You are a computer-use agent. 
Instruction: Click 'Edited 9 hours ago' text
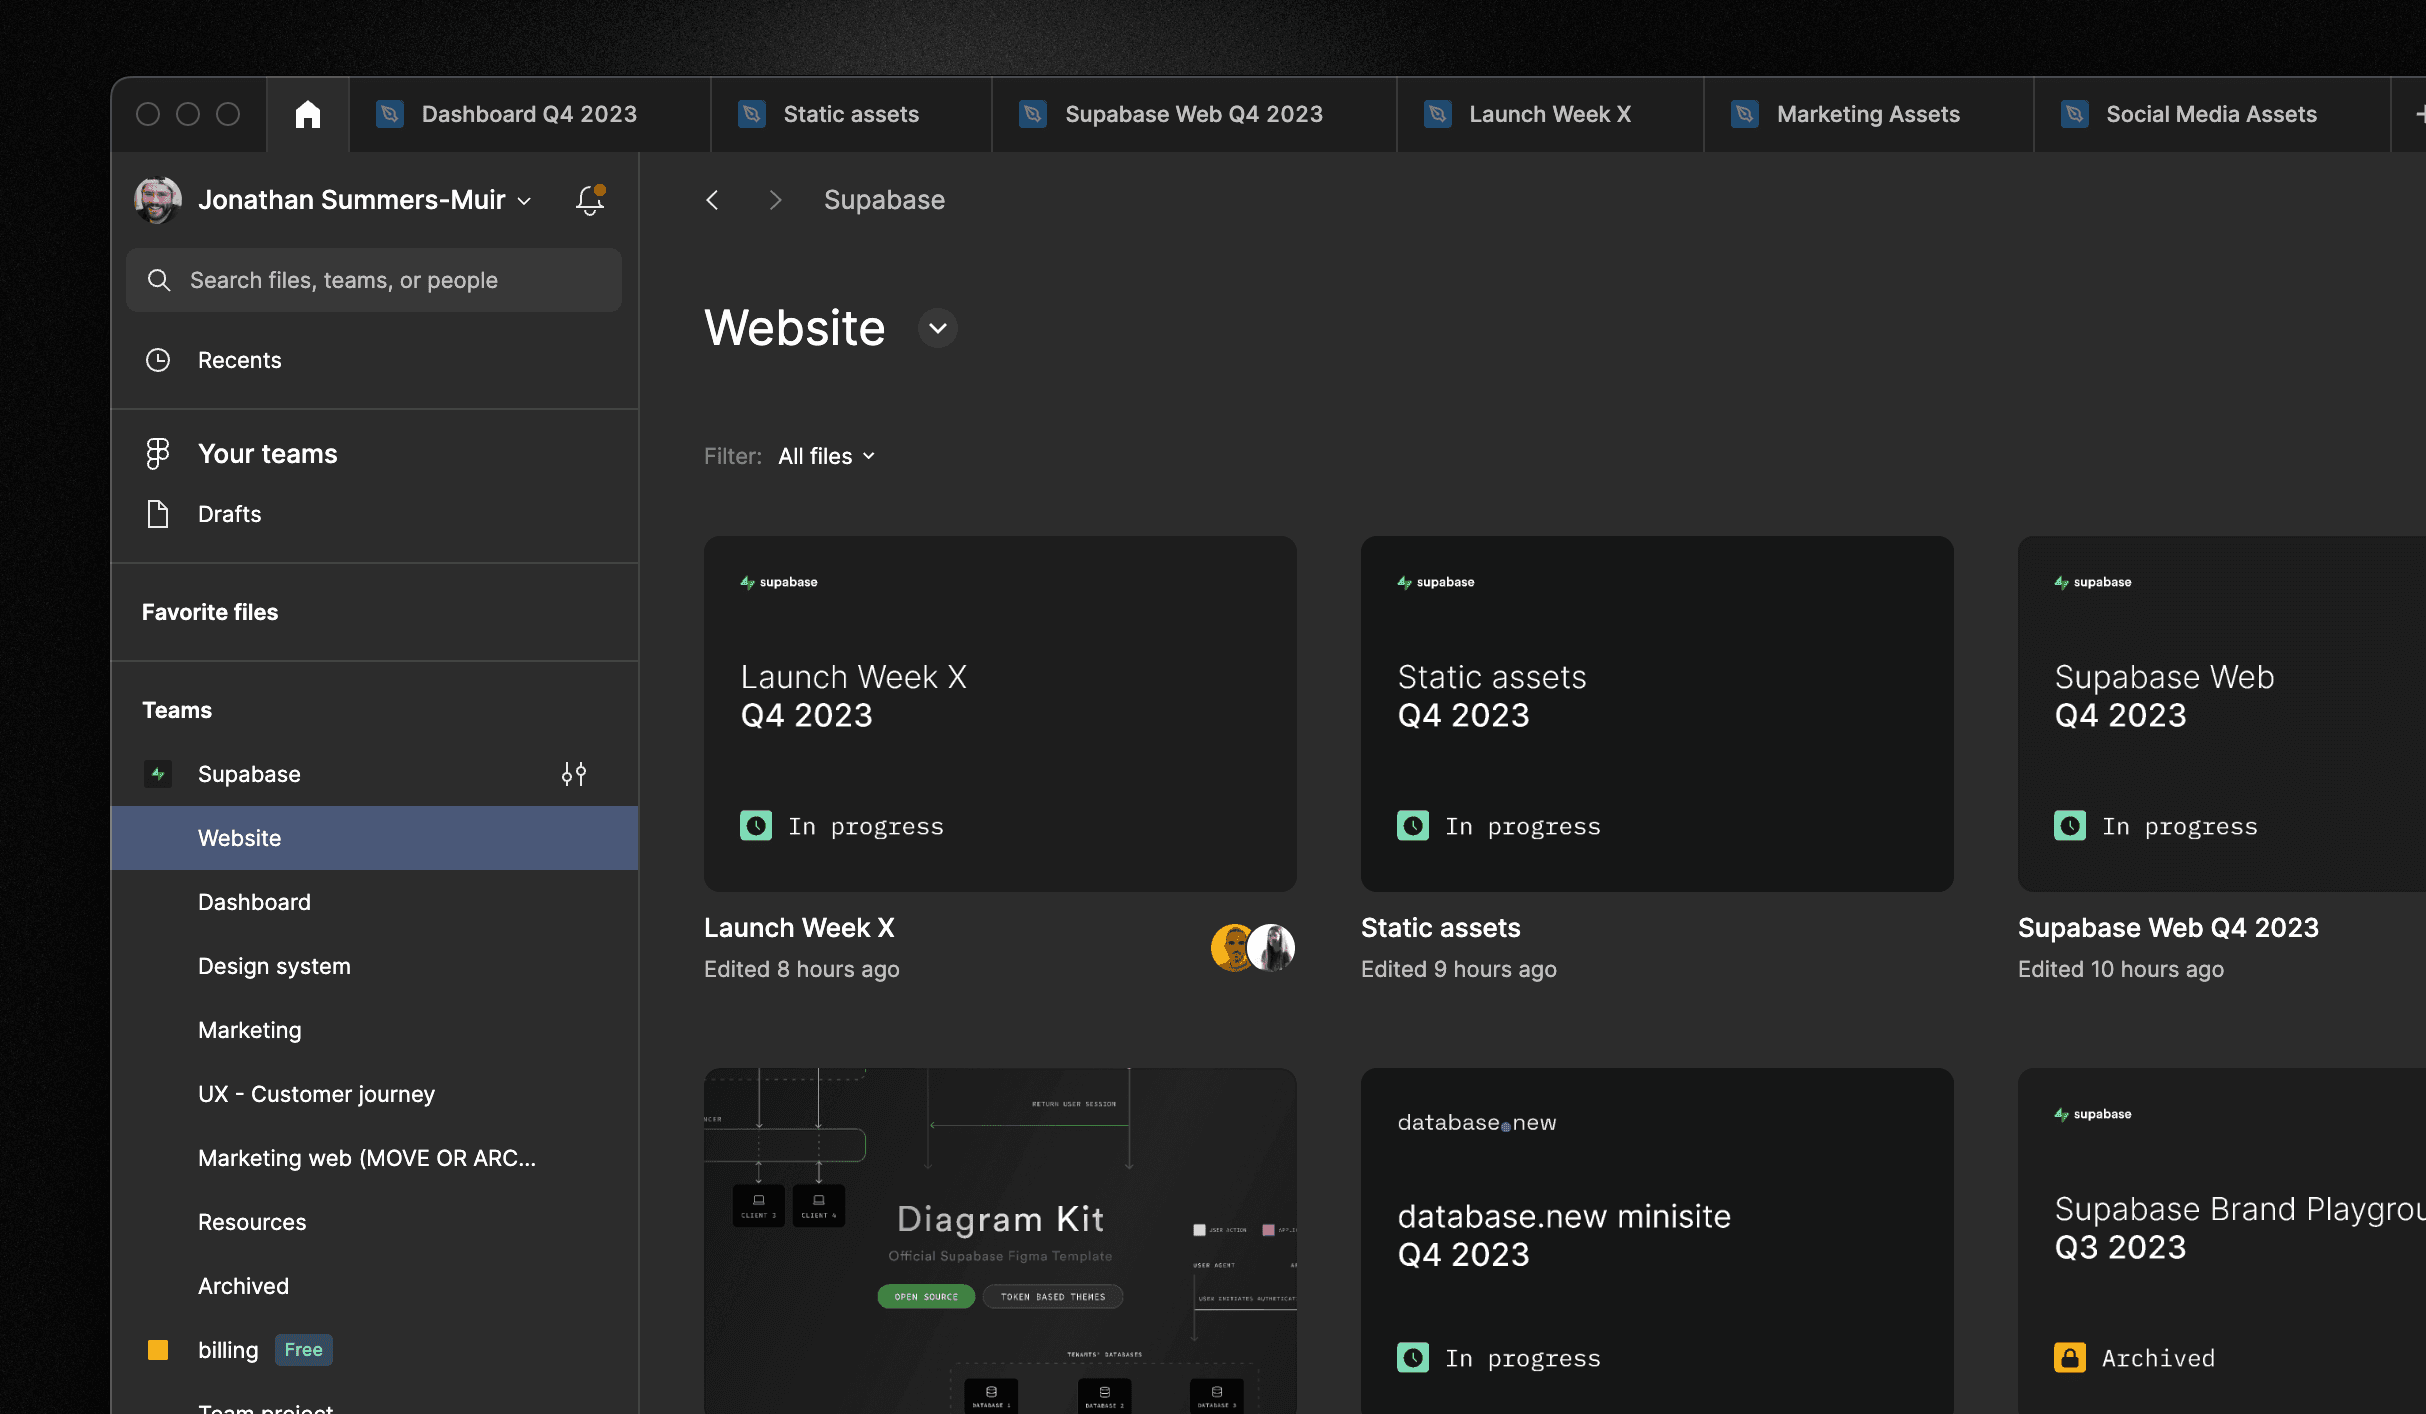[x=1459, y=969]
